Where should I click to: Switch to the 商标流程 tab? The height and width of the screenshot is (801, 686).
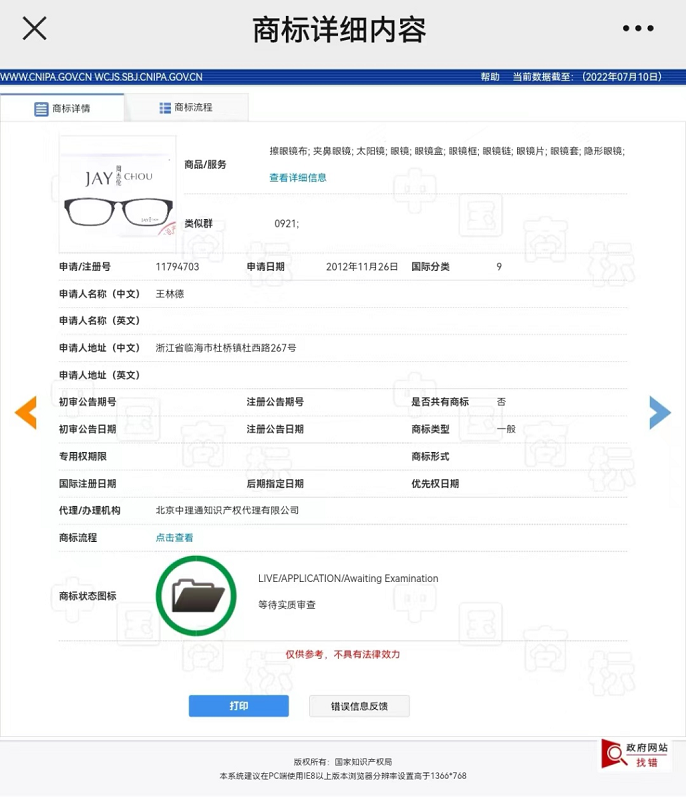click(186, 107)
